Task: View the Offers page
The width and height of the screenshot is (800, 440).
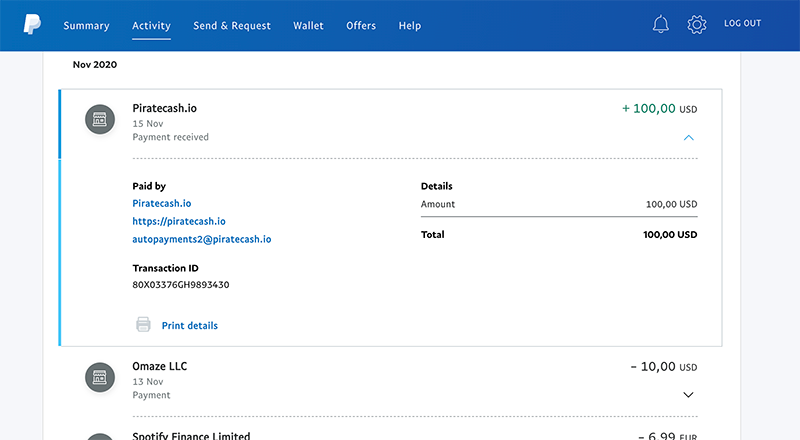Action: pyautogui.click(x=361, y=26)
